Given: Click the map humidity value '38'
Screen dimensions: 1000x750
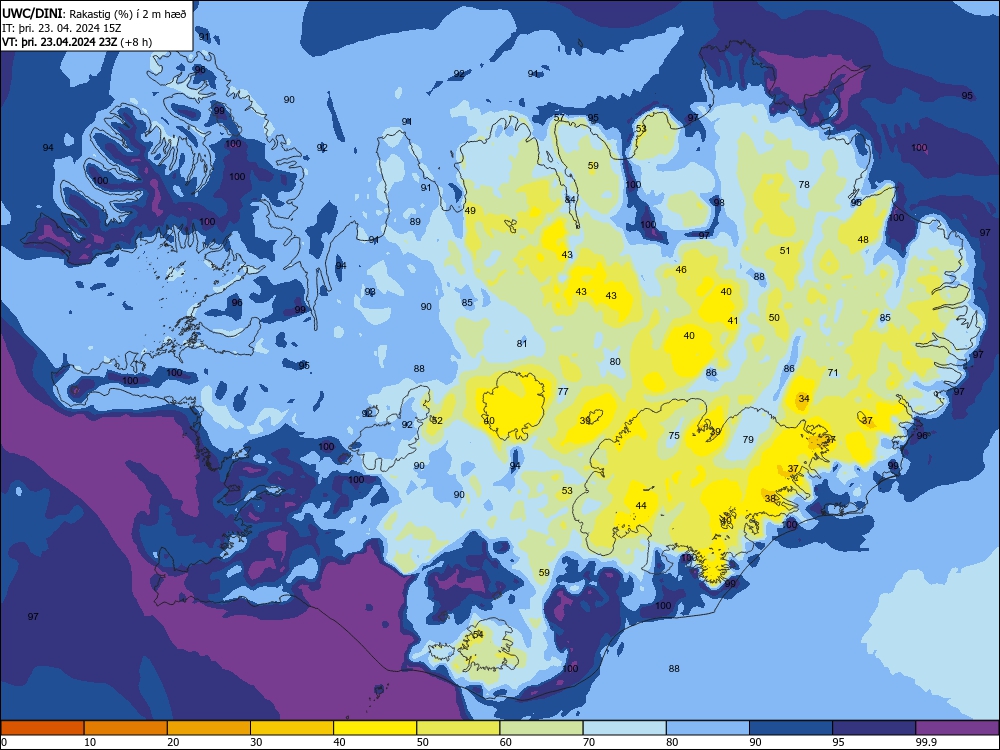Looking at the screenshot, I should pyautogui.click(x=770, y=499).
